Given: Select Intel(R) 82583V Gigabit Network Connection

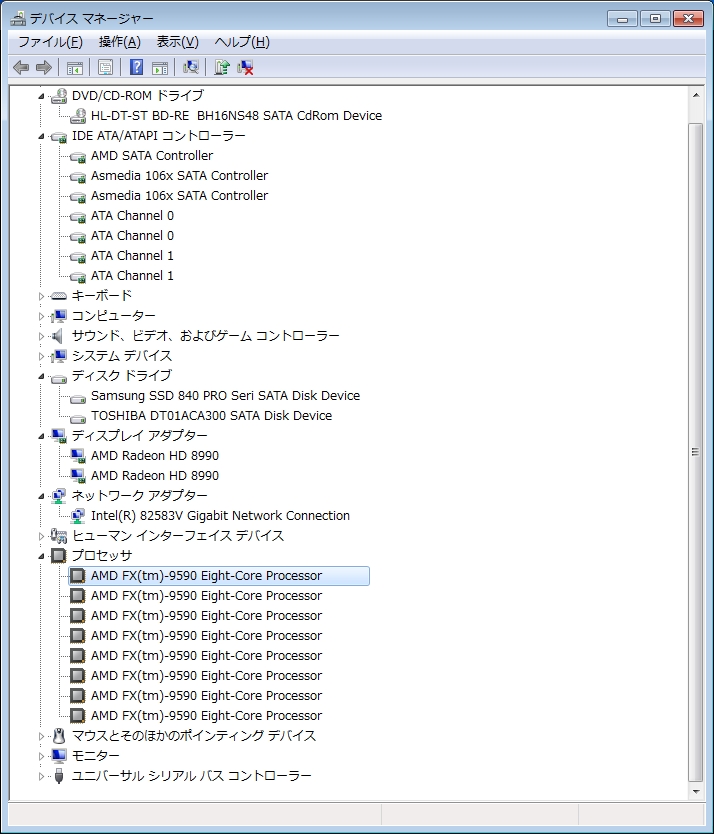Looking at the screenshot, I should click(220, 516).
